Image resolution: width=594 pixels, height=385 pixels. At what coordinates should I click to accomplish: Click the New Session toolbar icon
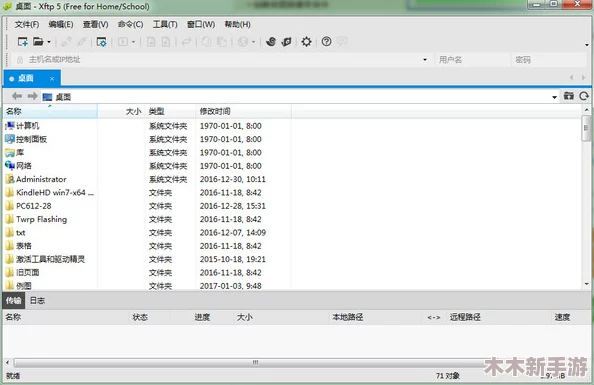[23, 42]
